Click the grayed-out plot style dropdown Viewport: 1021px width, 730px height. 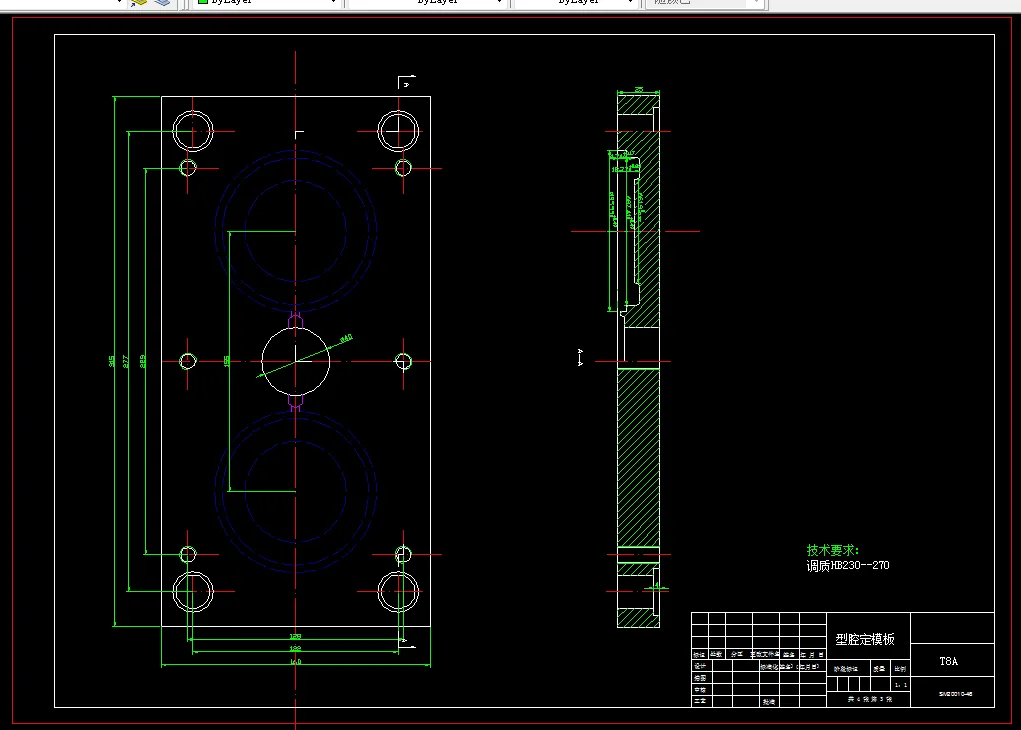coord(704,3)
